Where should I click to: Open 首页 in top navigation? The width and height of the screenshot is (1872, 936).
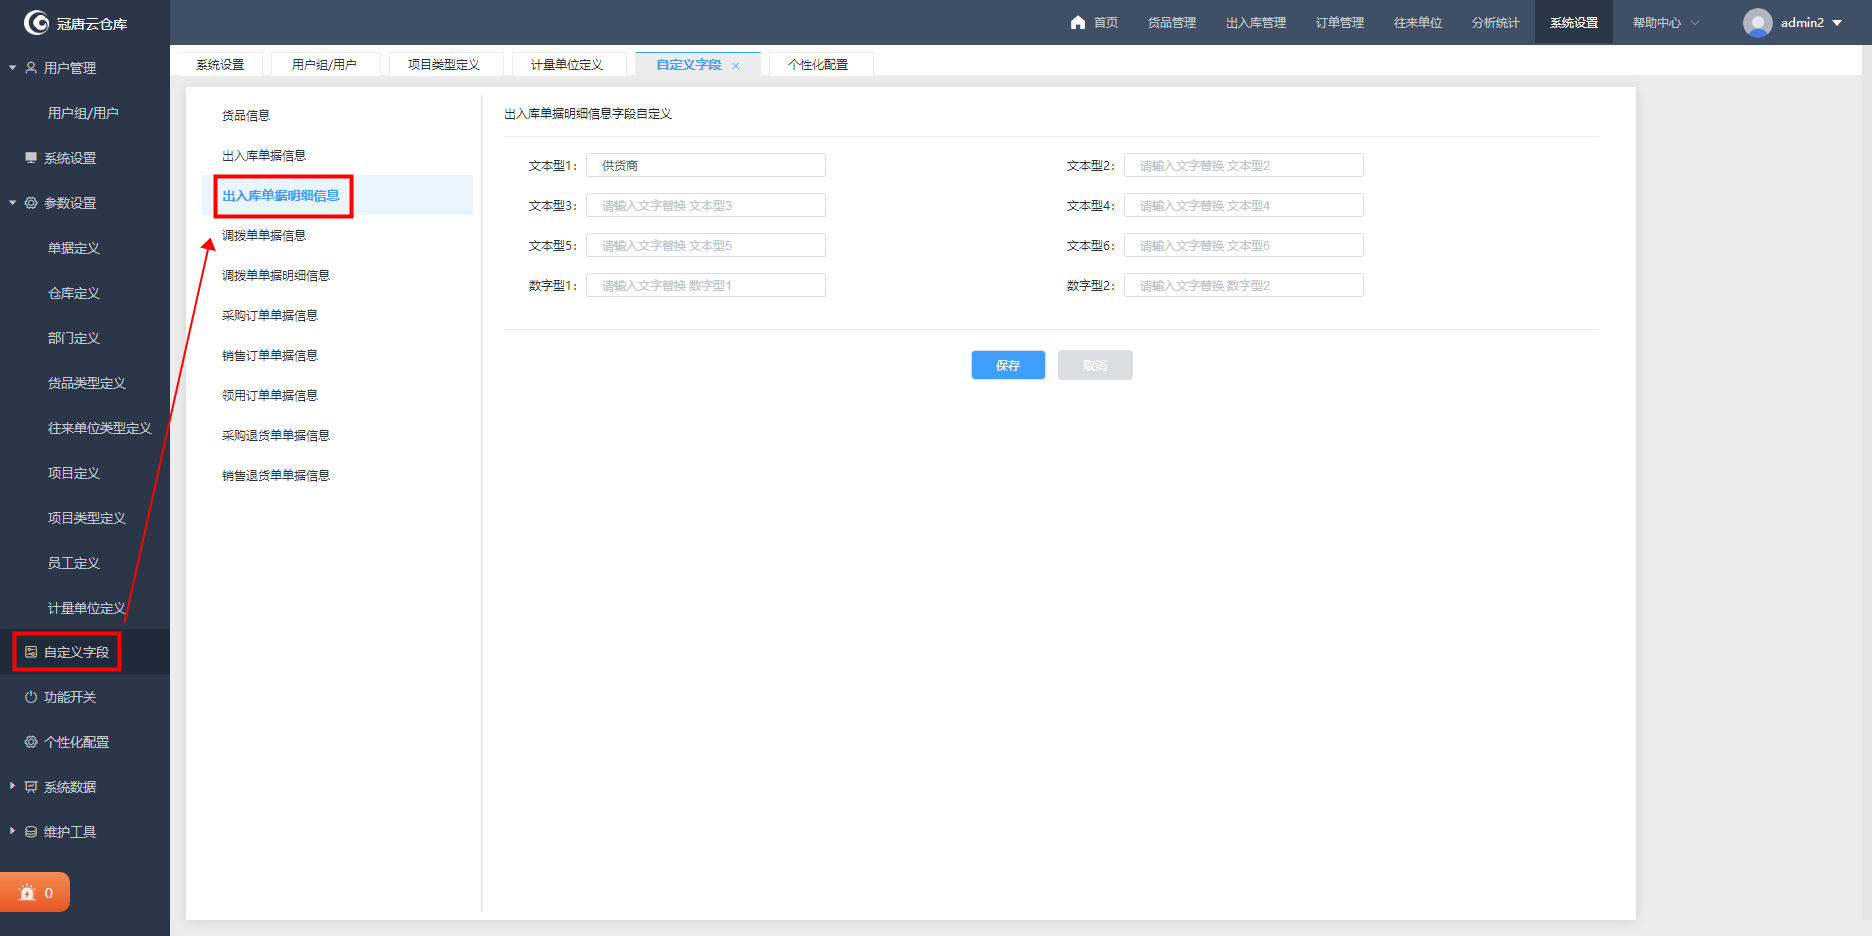pyautogui.click(x=1105, y=22)
